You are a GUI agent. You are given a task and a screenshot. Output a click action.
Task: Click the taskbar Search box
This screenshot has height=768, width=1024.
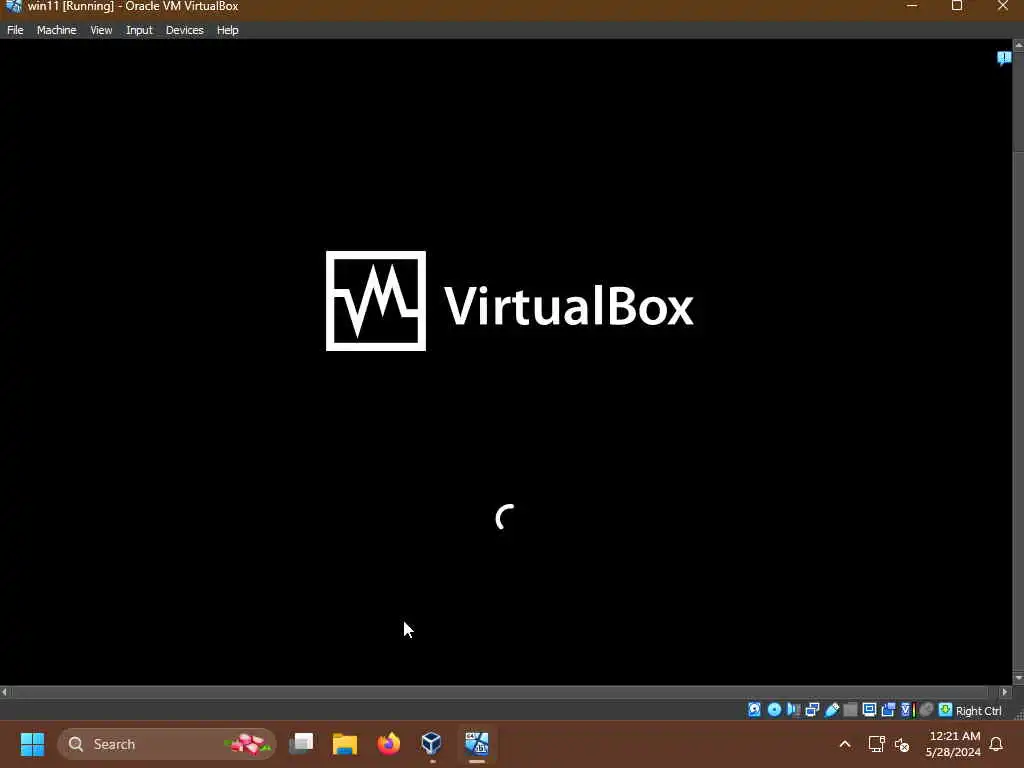(167, 744)
